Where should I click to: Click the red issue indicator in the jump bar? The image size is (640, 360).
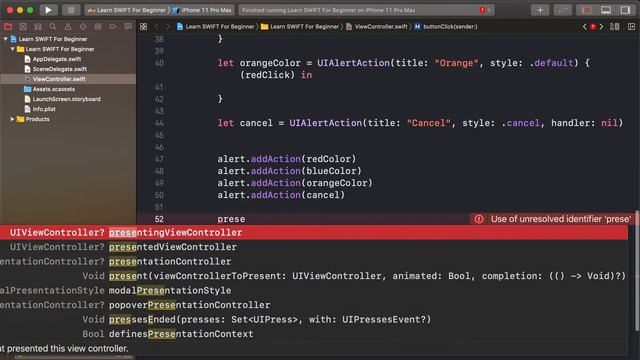[593, 27]
